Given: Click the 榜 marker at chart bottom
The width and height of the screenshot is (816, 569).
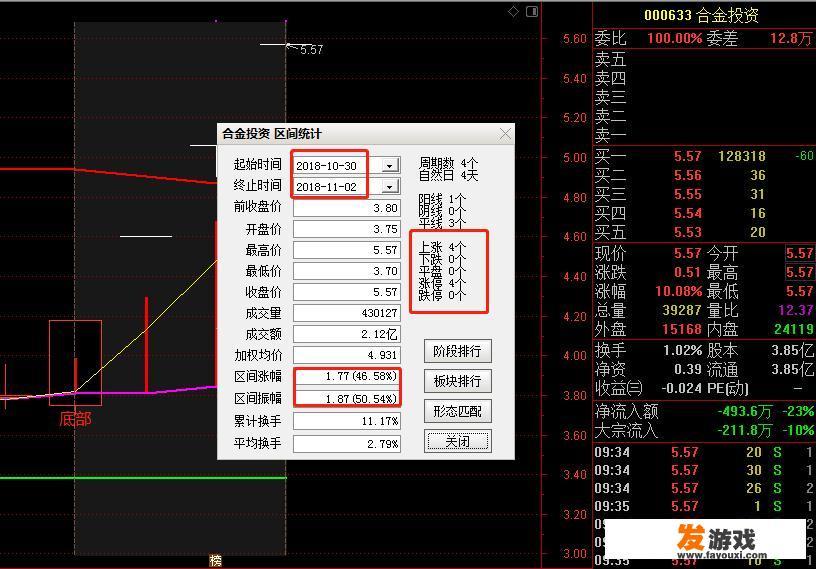Looking at the screenshot, I should pos(215,561).
